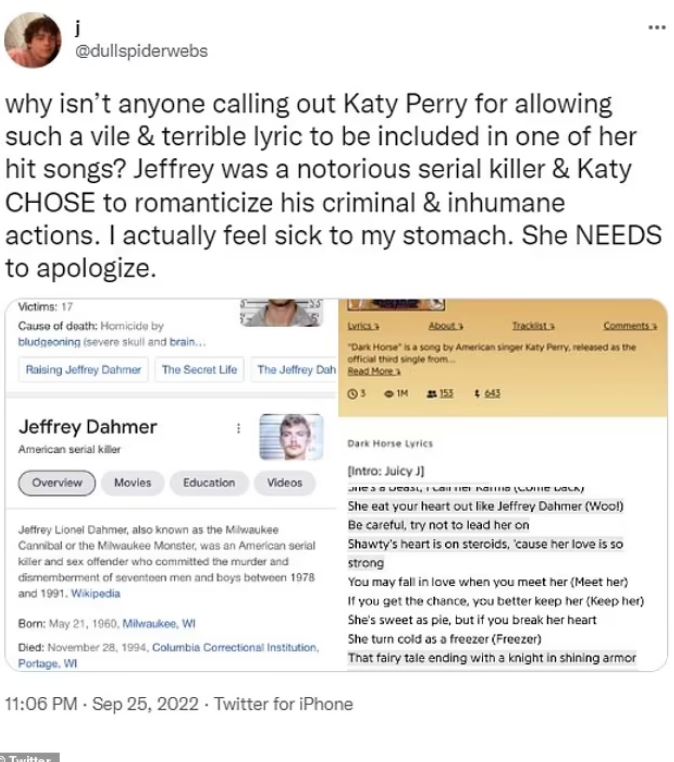
Task: Open the tweet's more options ellipsis
Action: coord(656,27)
